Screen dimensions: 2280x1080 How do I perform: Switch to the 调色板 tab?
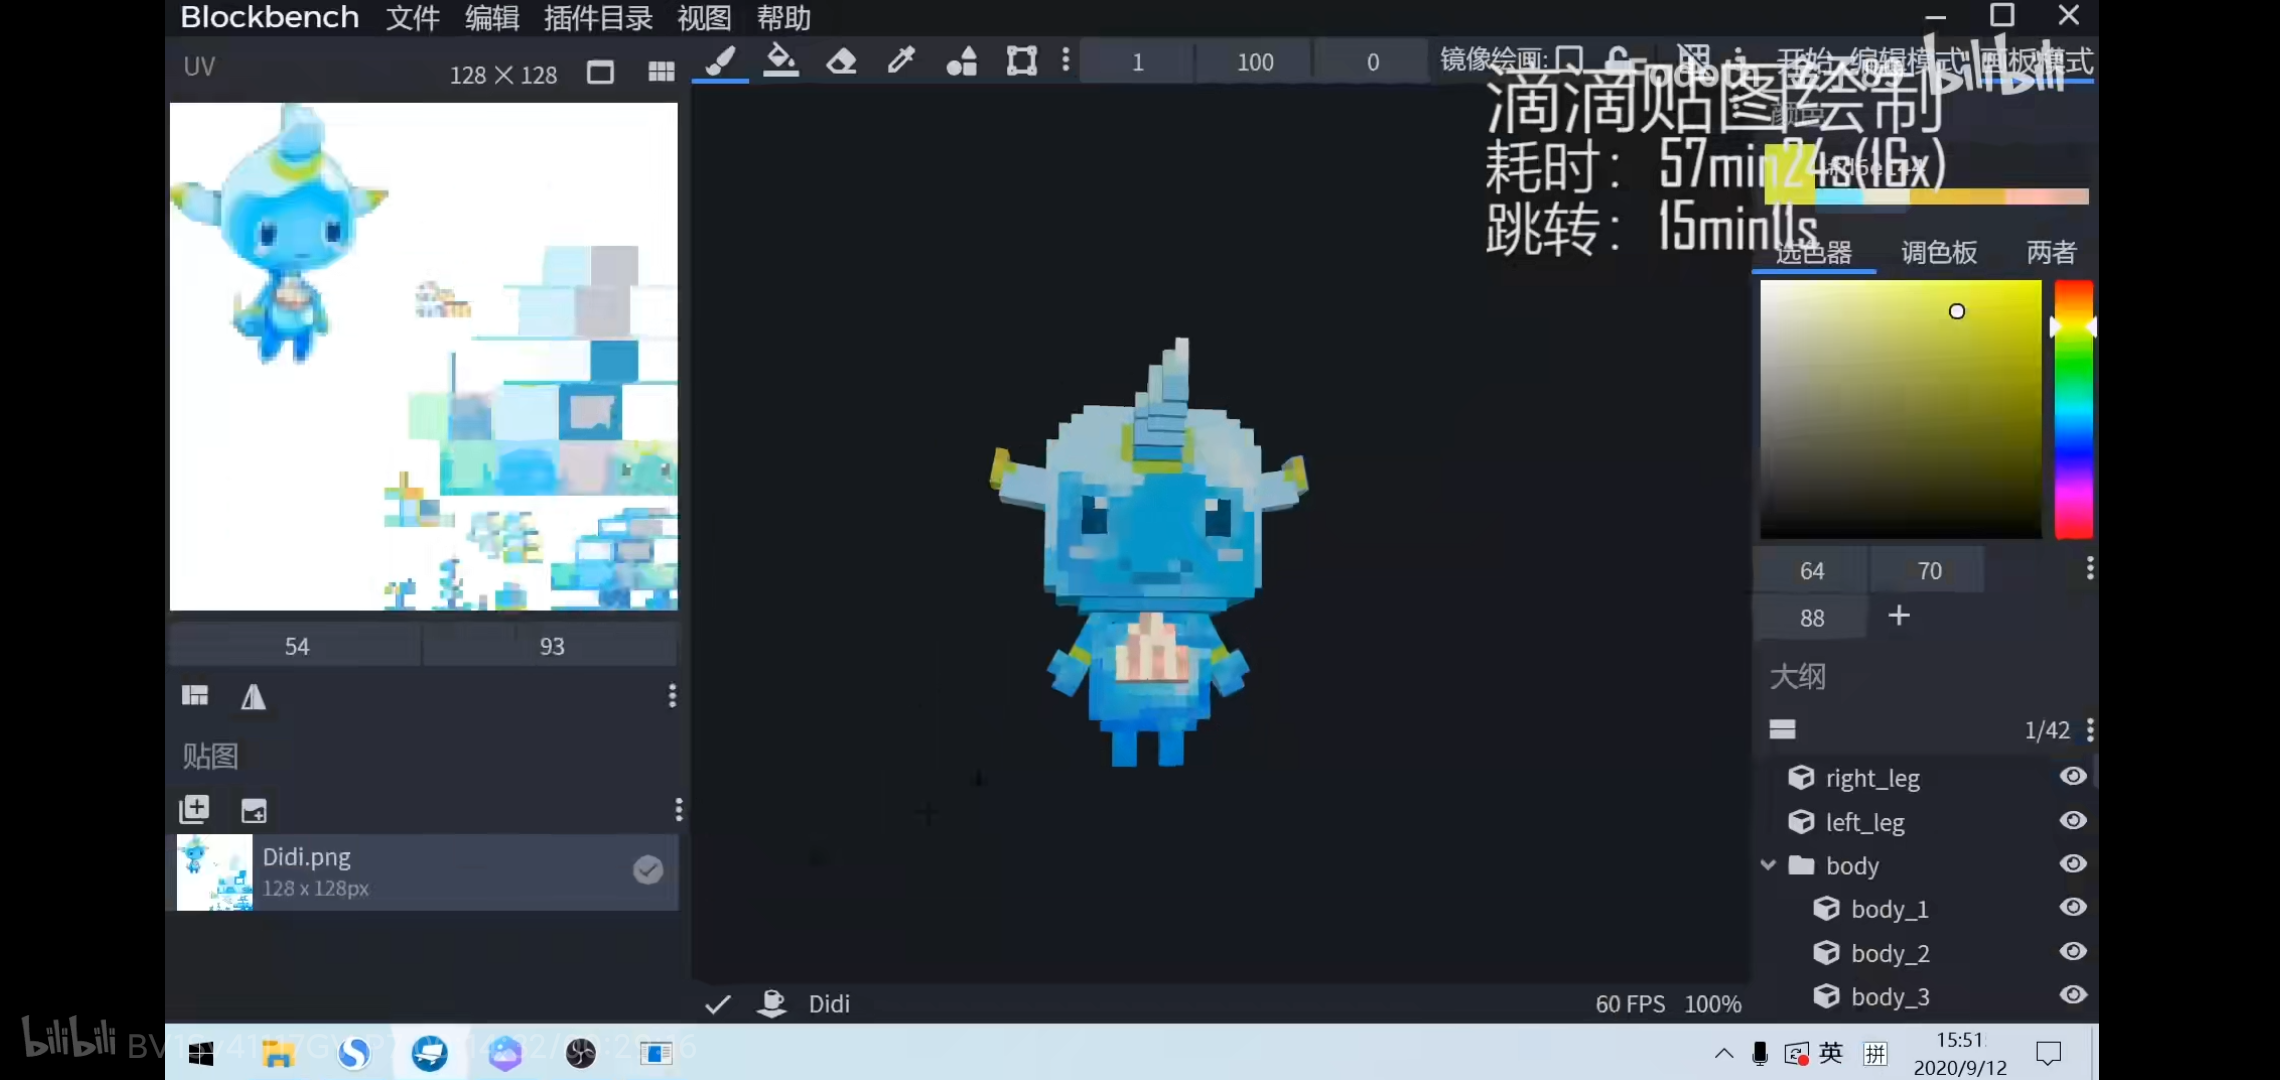(x=1938, y=252)
